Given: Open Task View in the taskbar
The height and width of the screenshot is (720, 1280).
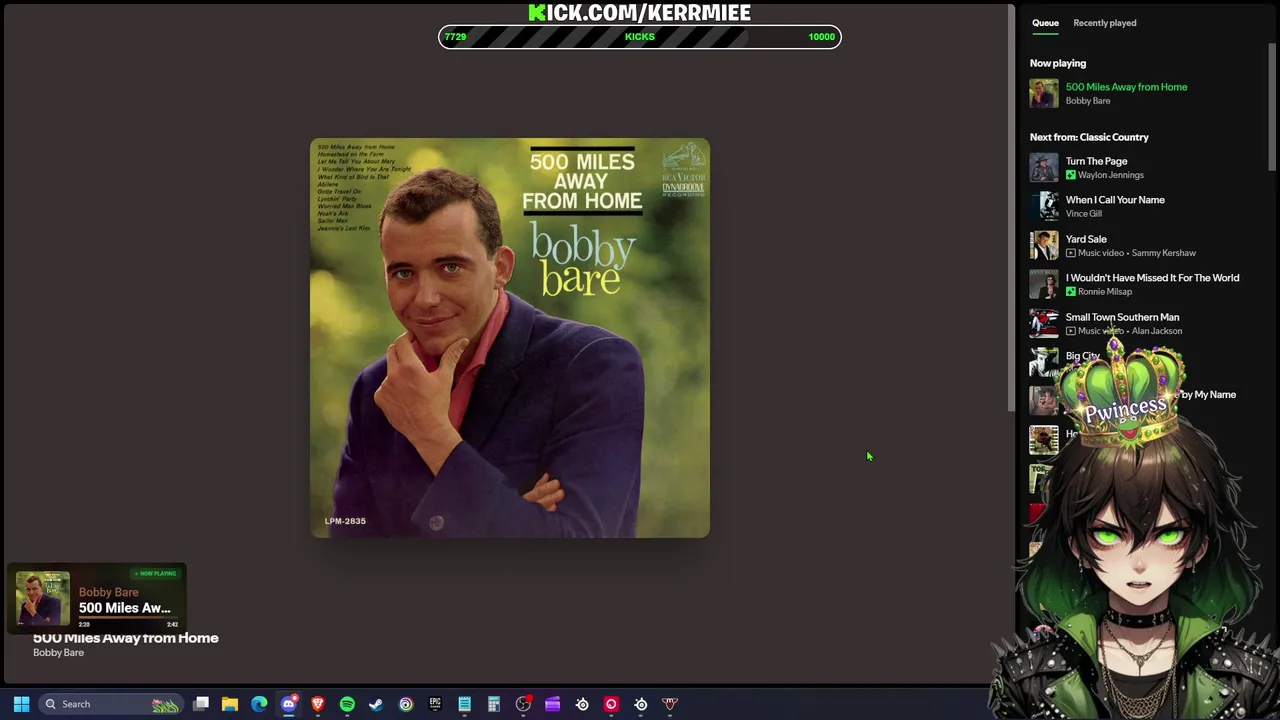Looking at the screenshot, I should (x=201, y=704).
